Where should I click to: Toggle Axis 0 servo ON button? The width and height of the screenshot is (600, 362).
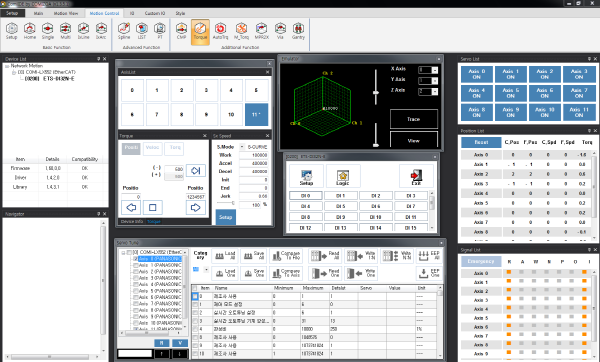click(x=476, y=74)
